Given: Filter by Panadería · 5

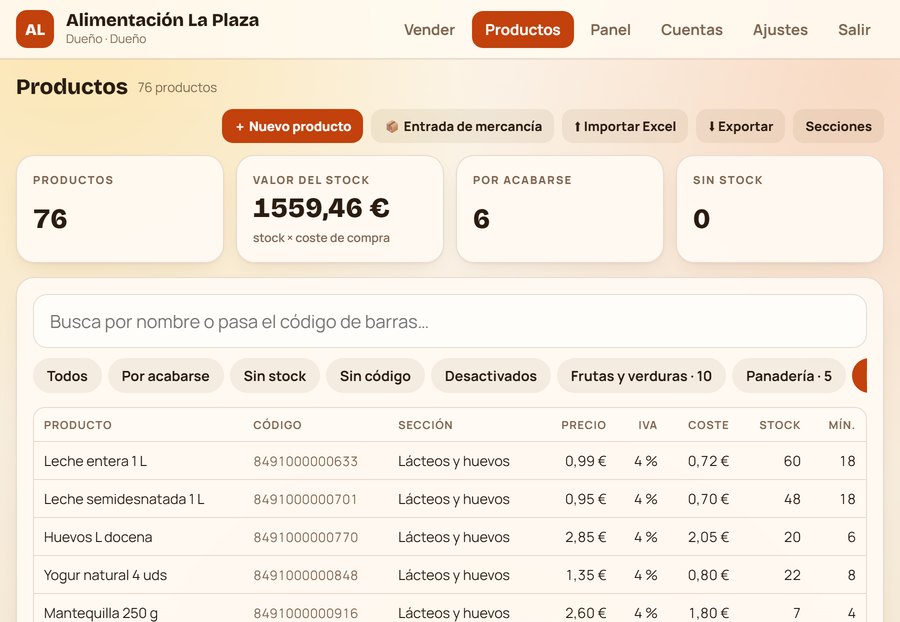Looking at the screenshot, I should click(x=789, y=376).
